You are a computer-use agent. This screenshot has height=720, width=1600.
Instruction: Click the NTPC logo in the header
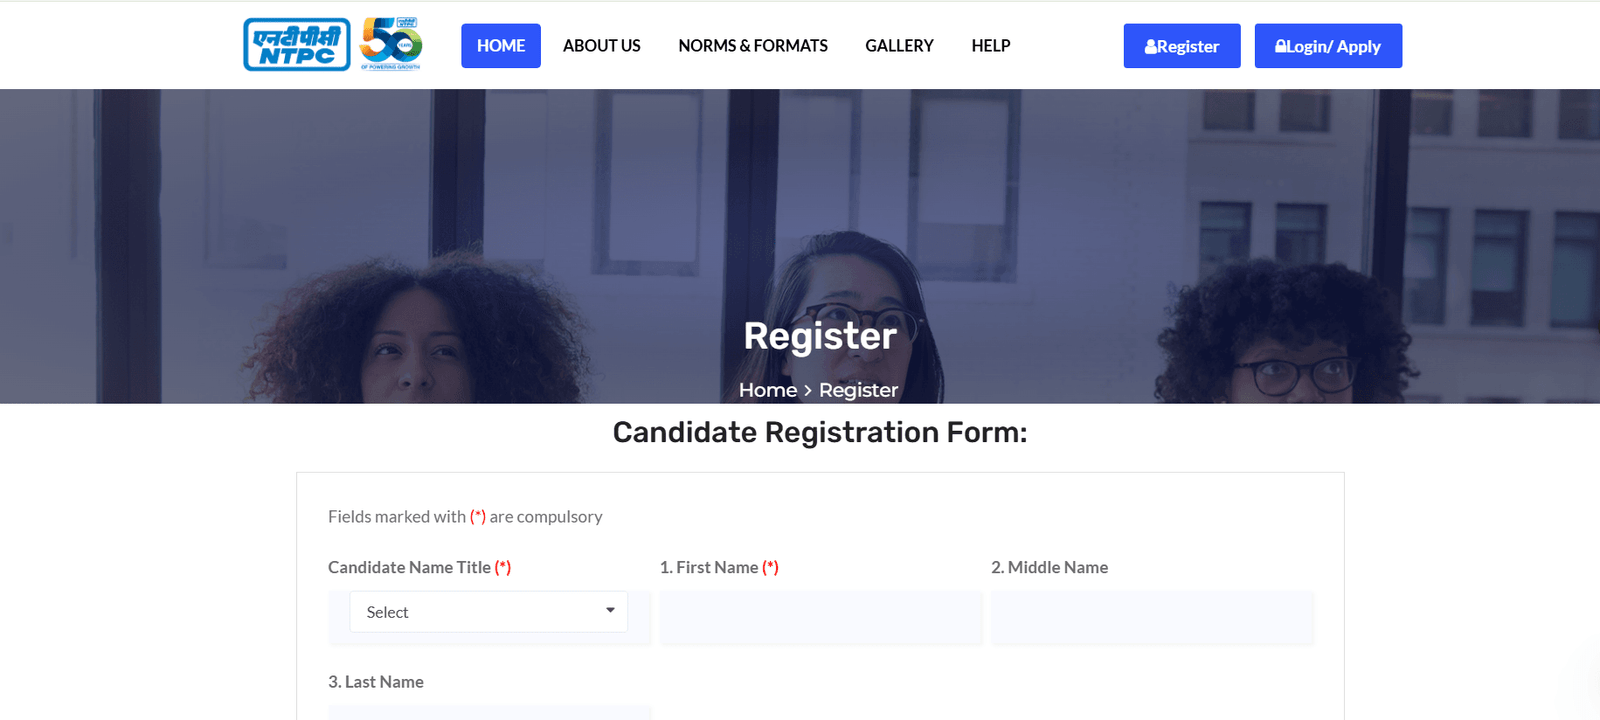[296, 44]
